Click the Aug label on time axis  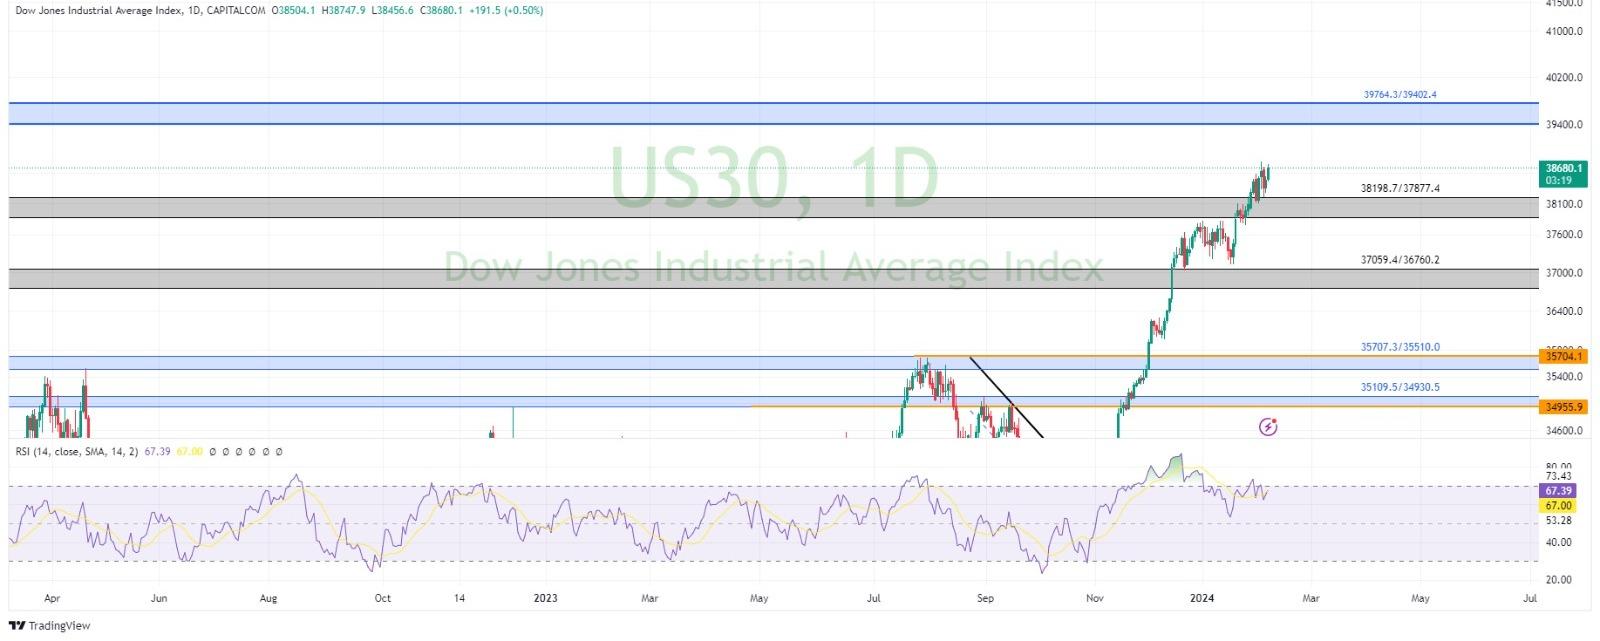click(x=268, y=599)
